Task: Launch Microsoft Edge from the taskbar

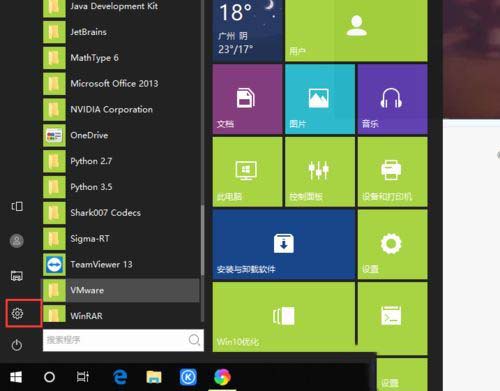Action: (x=120, y=377)
